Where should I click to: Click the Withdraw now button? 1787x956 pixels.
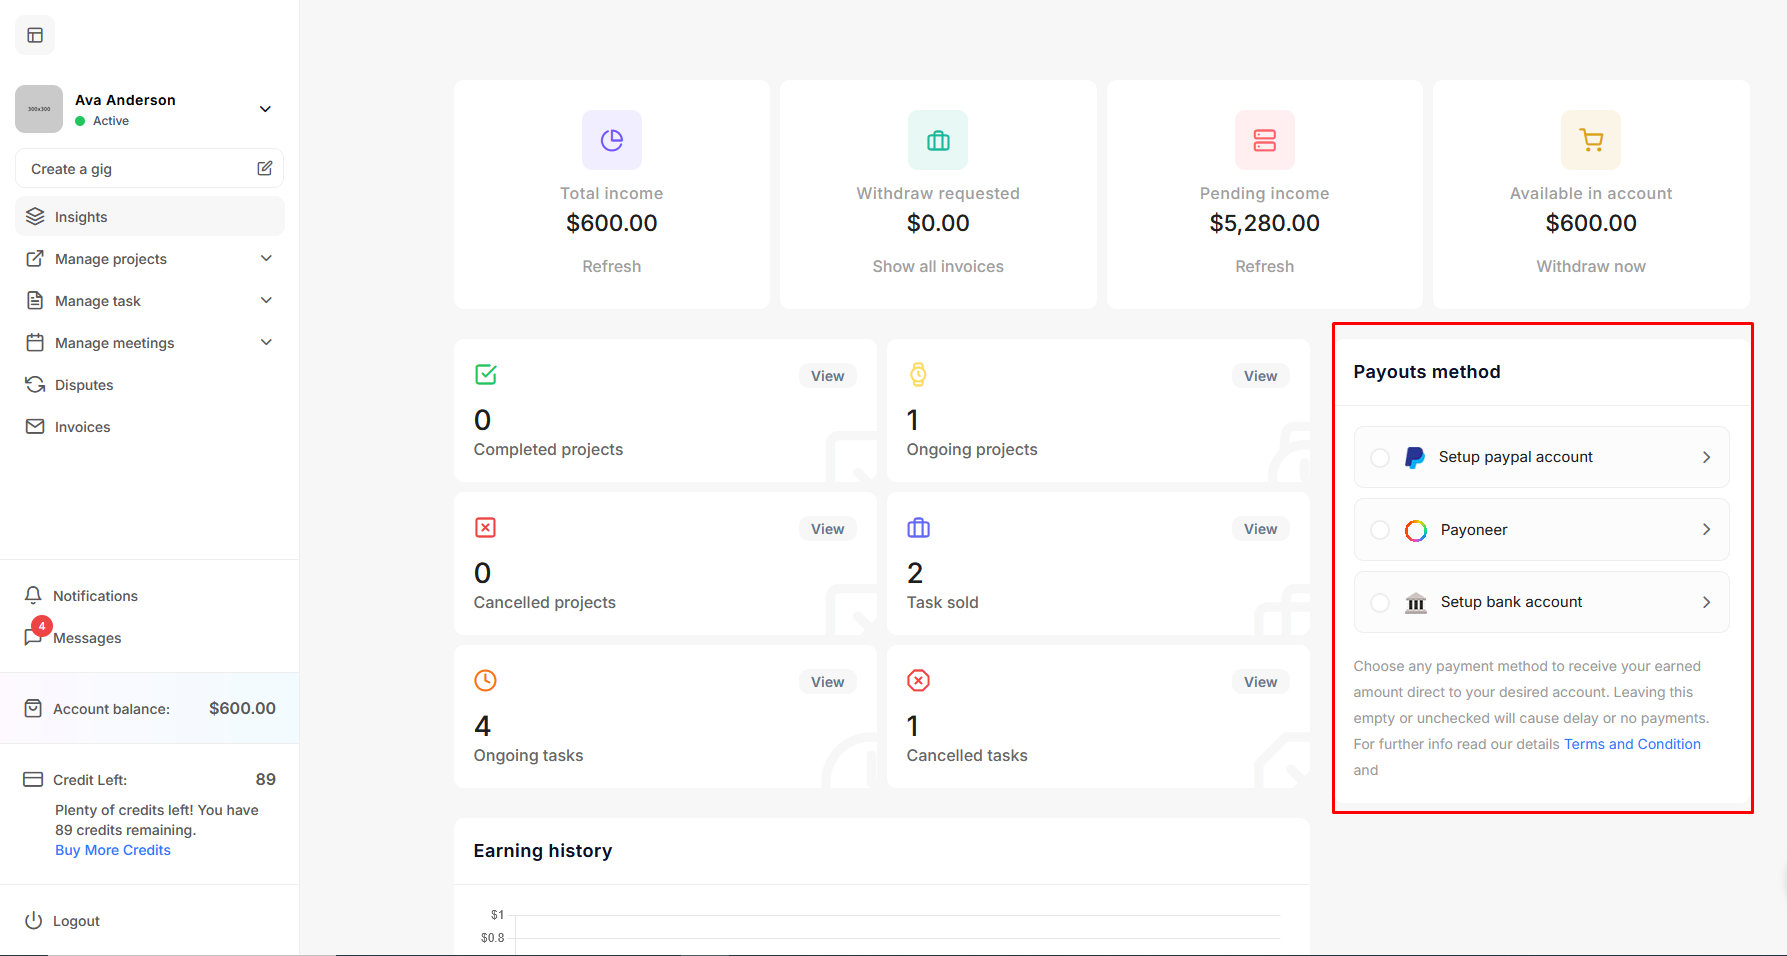click(x=1590, y=266)
